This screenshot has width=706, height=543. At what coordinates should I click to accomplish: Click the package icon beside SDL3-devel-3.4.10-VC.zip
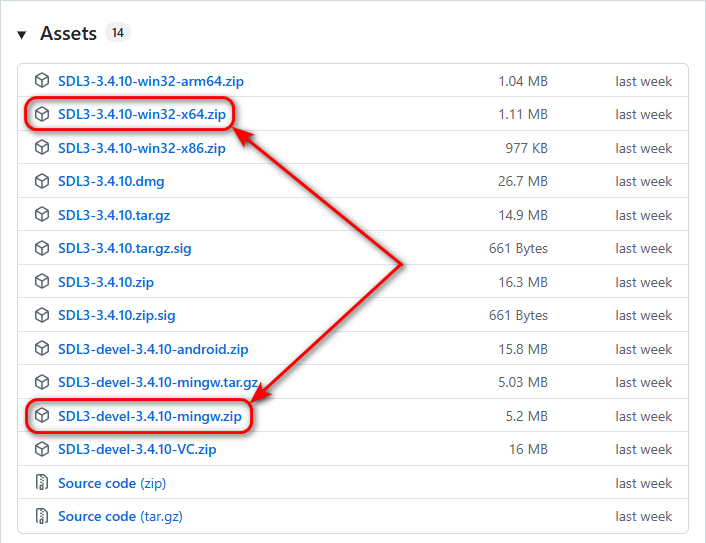pos(42,449)
